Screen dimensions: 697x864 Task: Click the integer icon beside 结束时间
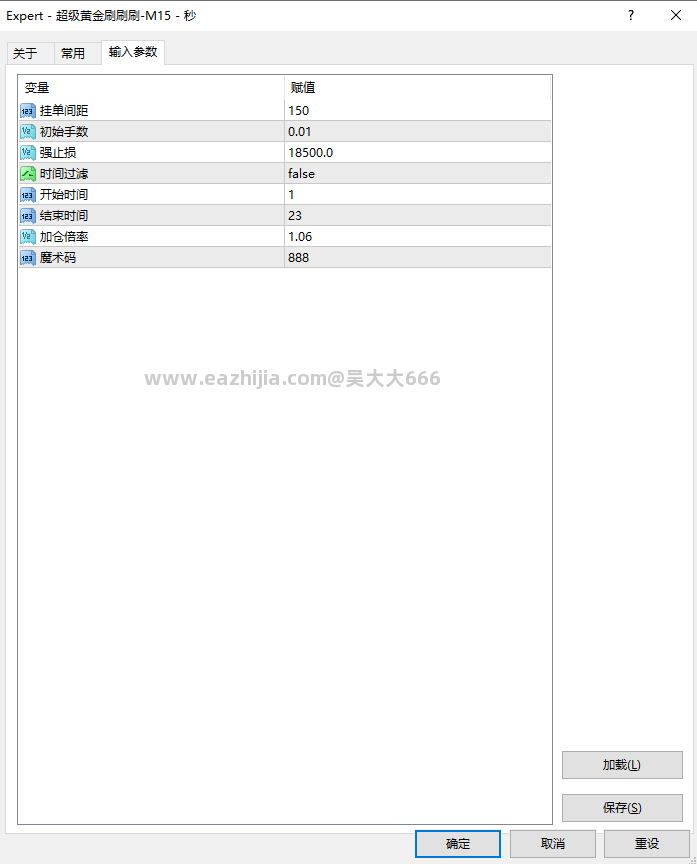coord(28,215)
